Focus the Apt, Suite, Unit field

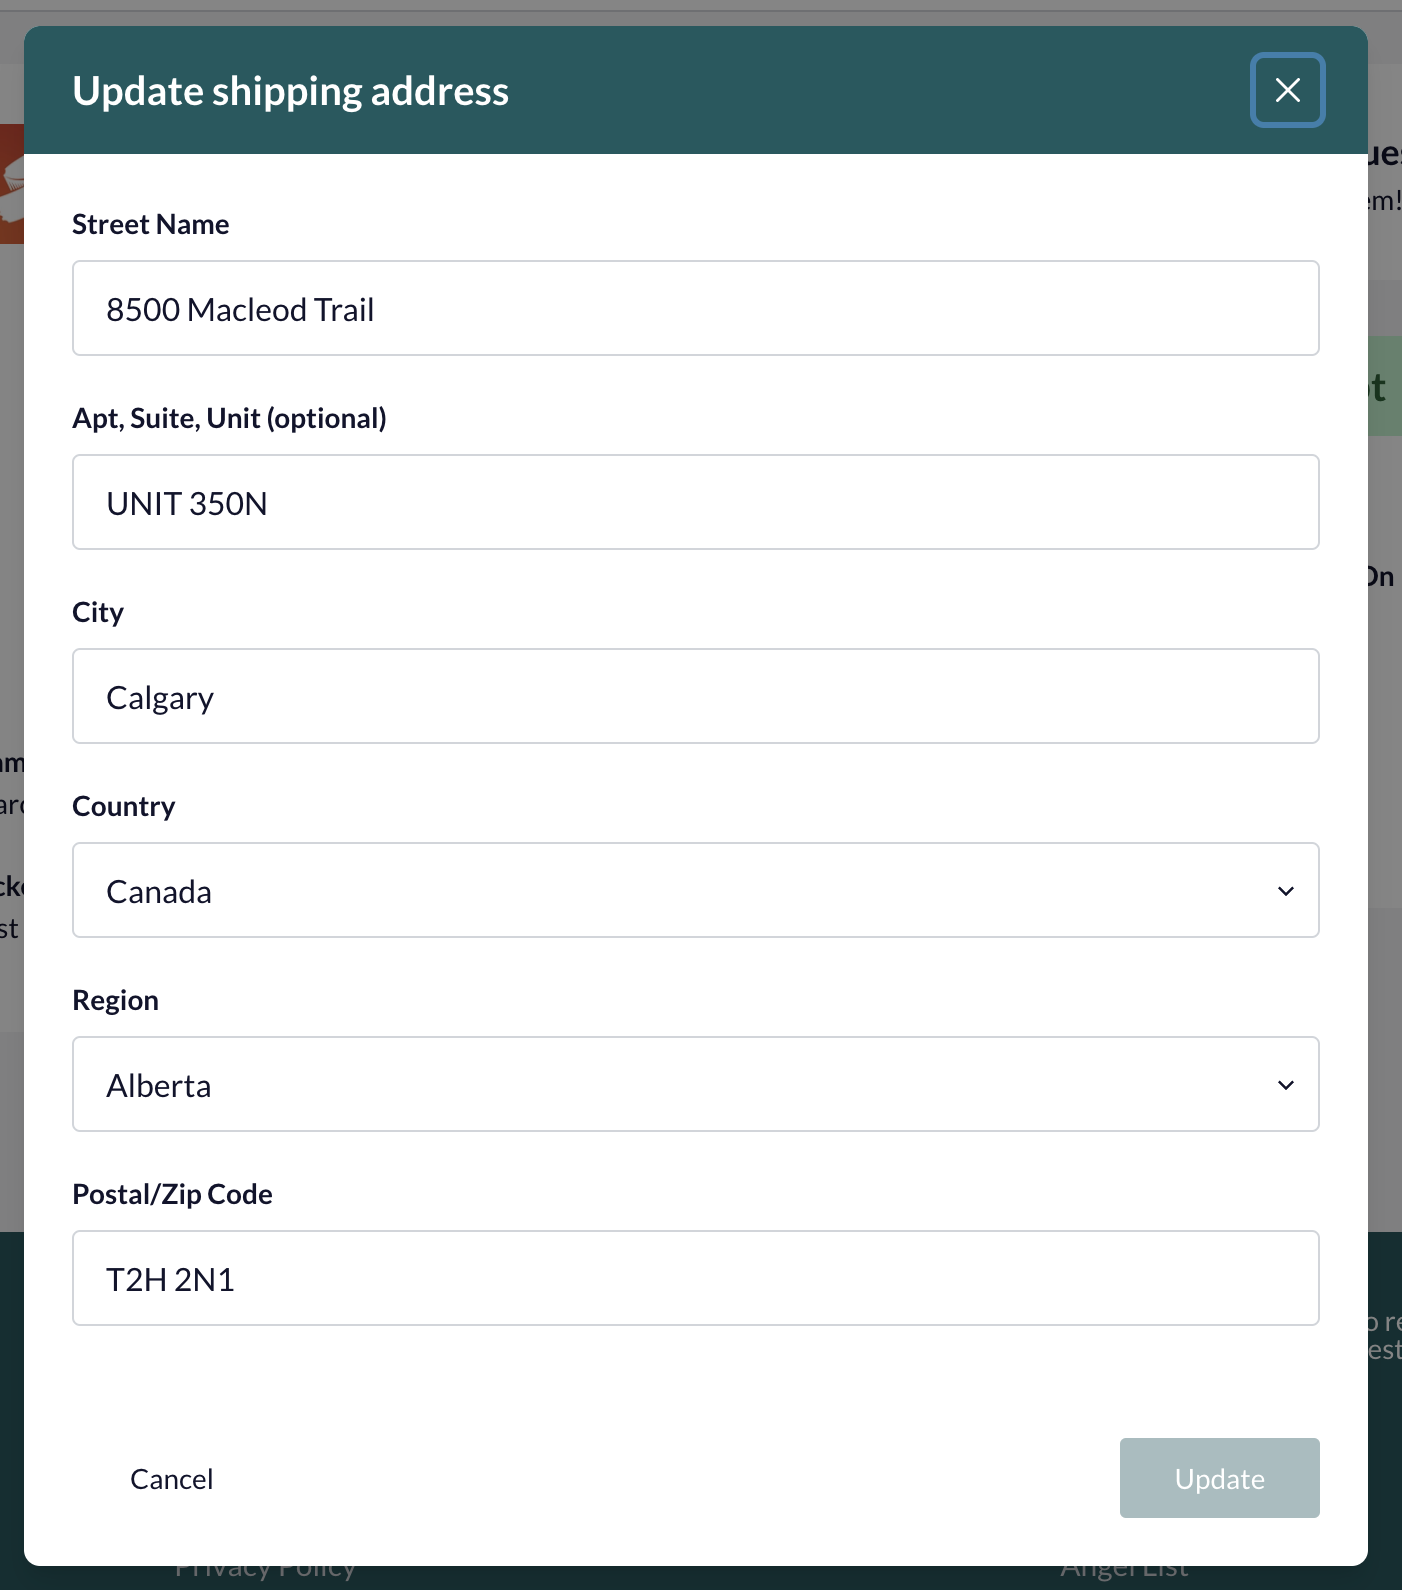click(696, 502)
